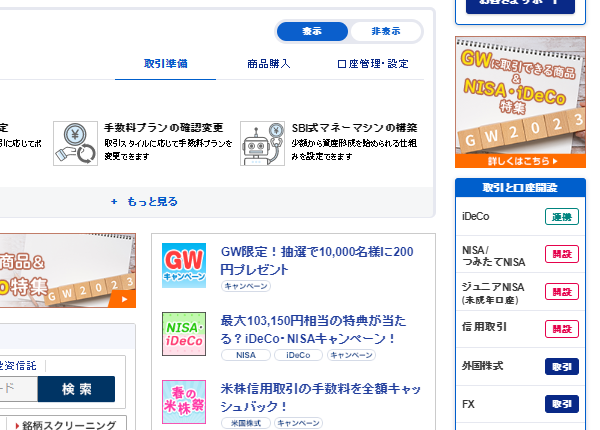Click the yen hand fee plan icon
Screen dimensions: 600x430
pyautogui.click(x=75, y=143)
